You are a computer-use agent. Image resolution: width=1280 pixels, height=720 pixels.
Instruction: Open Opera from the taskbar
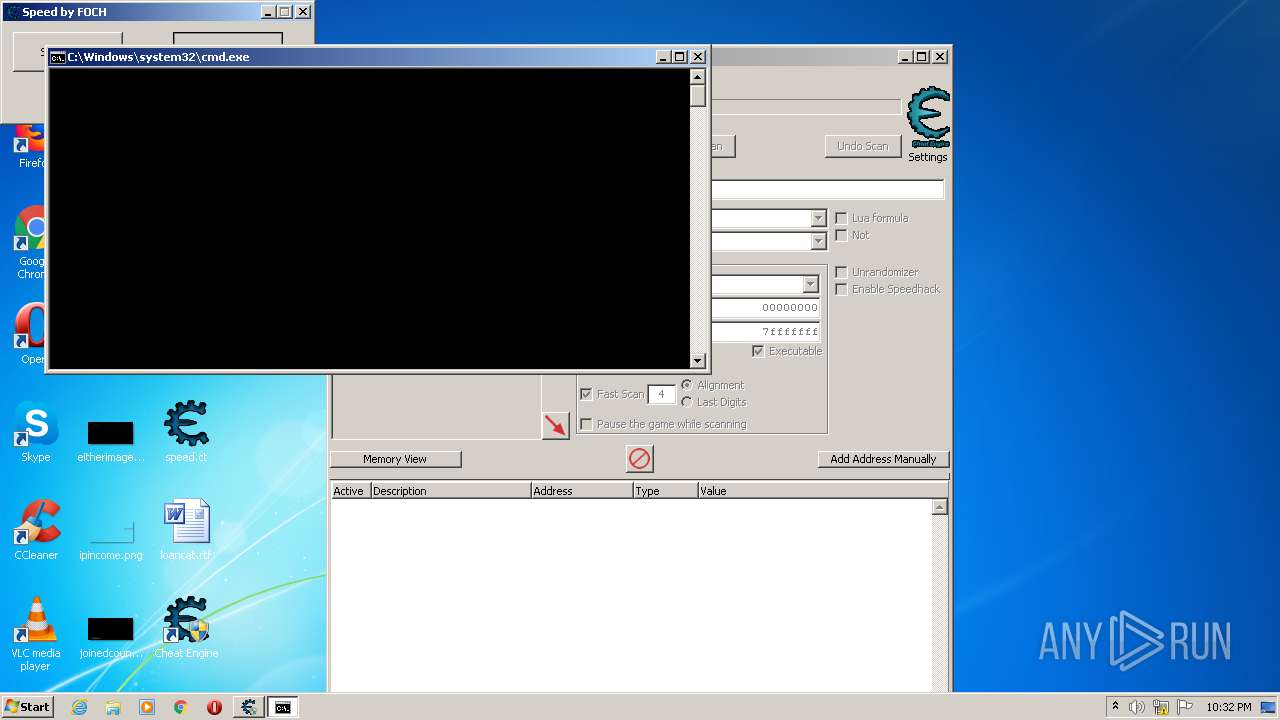tap(214, 707)
